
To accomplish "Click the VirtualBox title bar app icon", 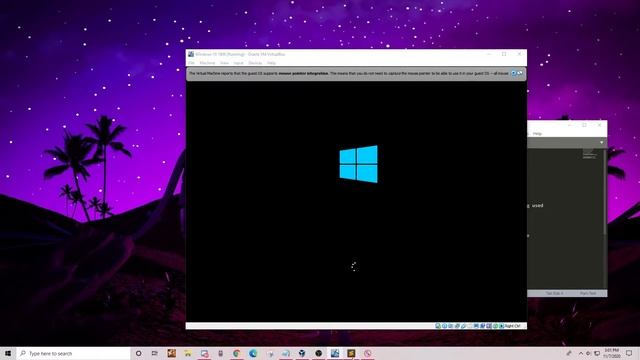I will click(x=191, y=54).
